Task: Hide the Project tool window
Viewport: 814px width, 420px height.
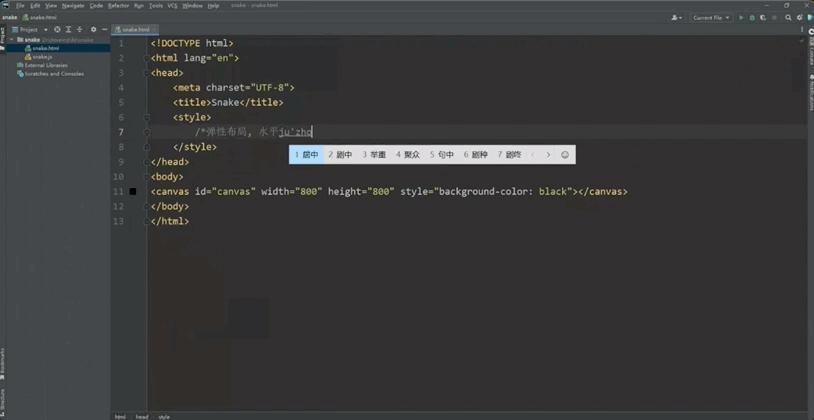Action: [x=104, y=29]
